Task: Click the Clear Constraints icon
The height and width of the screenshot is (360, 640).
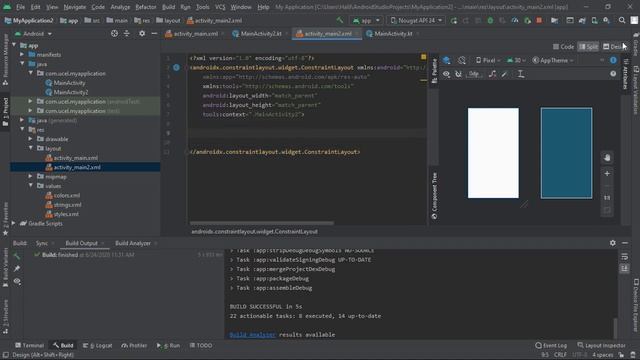Action: click(493, 74)
